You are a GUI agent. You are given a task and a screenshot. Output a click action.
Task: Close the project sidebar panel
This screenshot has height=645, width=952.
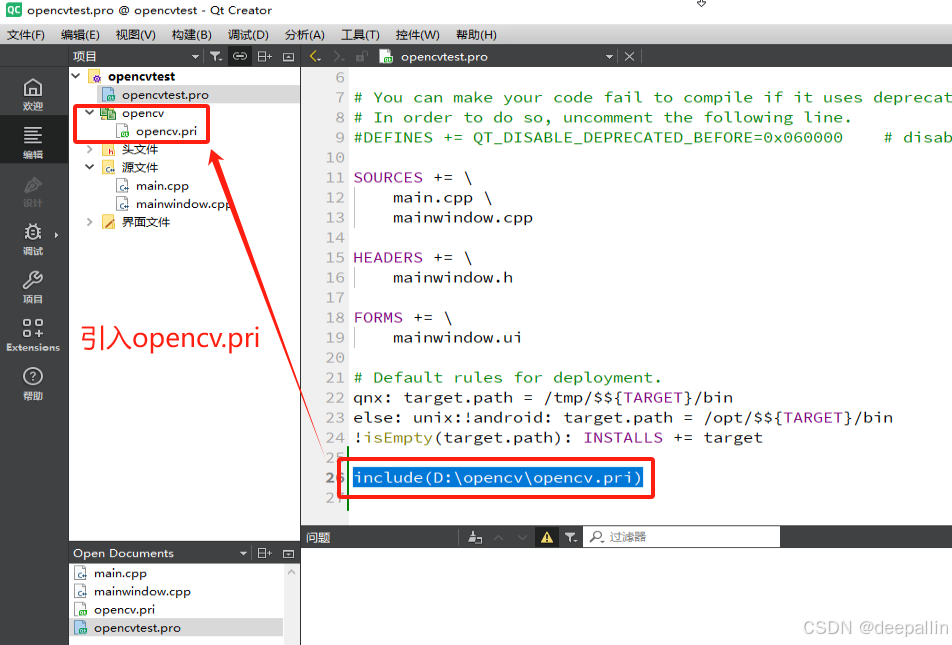click(x=288, y=56)
